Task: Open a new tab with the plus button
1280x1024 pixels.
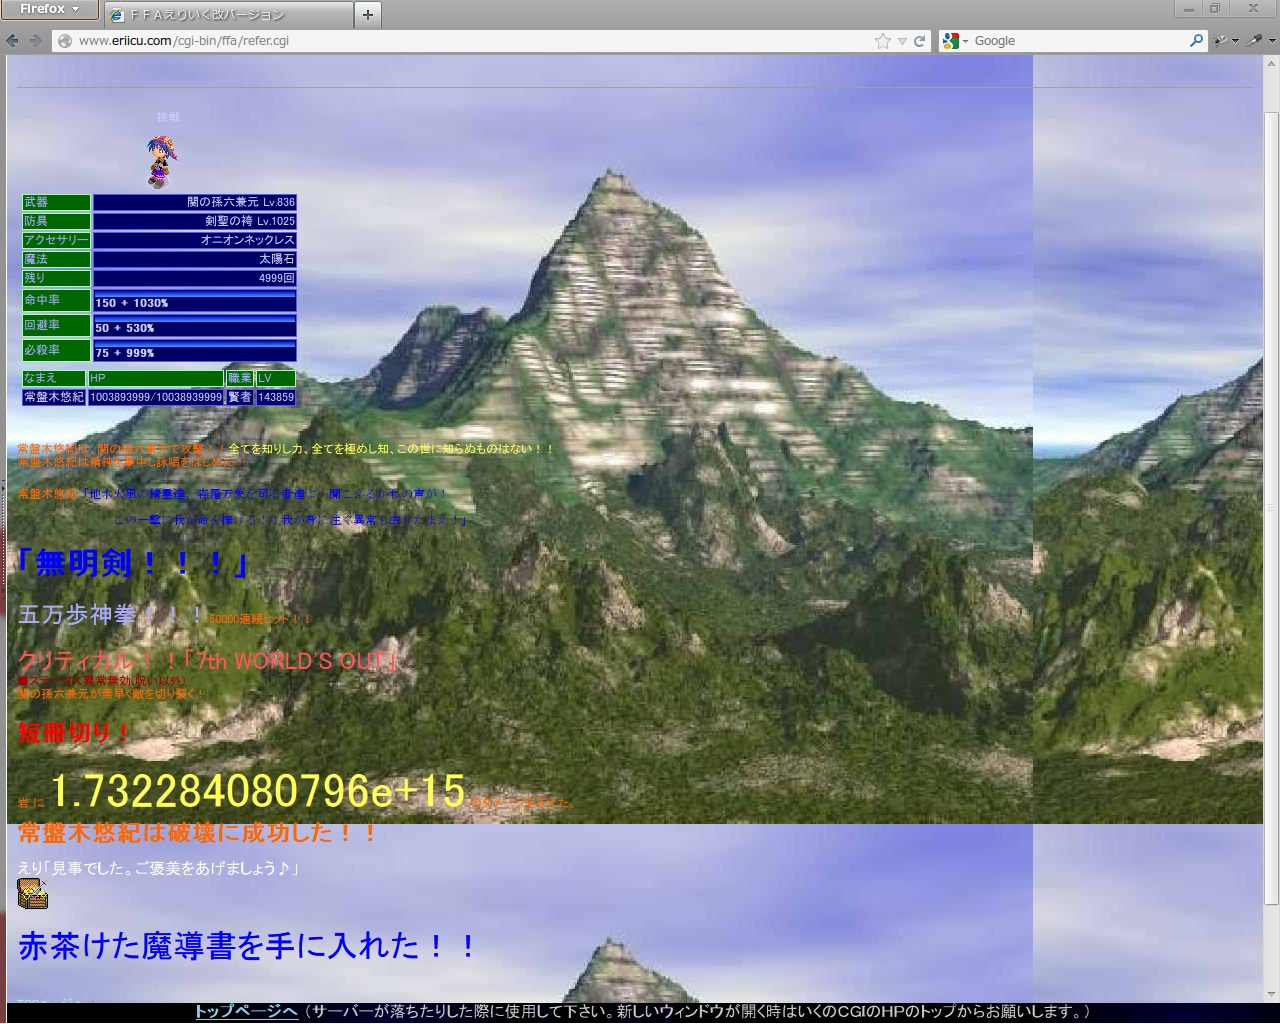Action: coord(368,15)
